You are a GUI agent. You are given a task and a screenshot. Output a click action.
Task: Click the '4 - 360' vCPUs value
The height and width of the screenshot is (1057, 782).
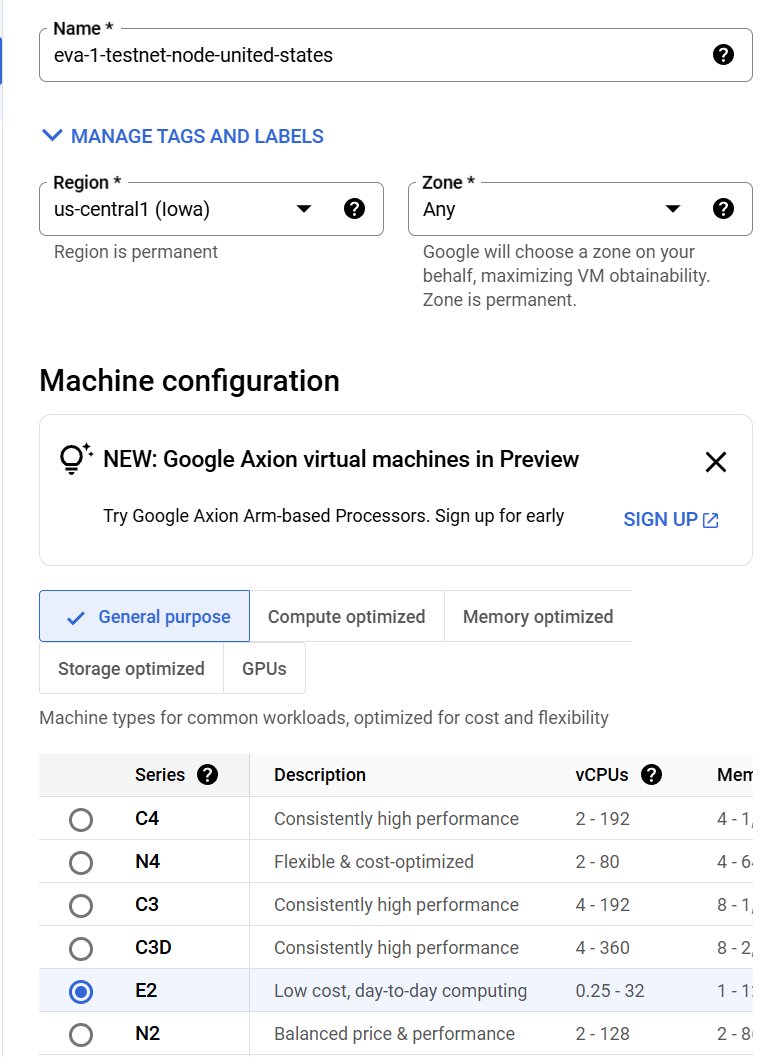[x=602, y=948]
